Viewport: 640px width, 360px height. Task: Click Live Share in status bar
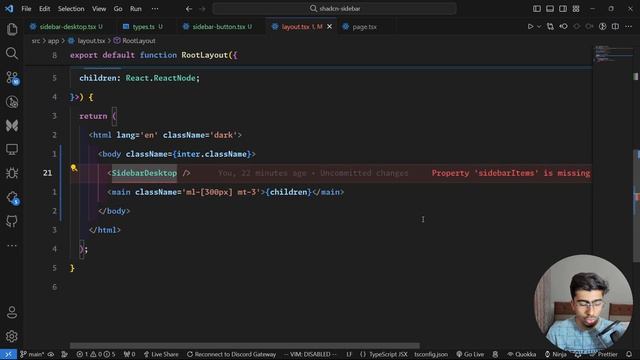[x=161, y=354]
